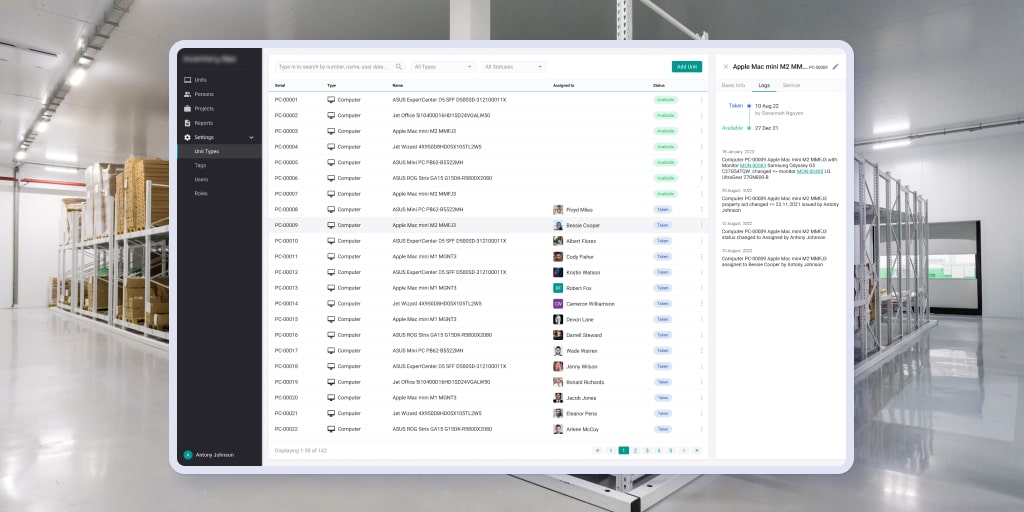
Task: Open the three-dot menu for row PC-00001
Action: click(x=701, y=100)
